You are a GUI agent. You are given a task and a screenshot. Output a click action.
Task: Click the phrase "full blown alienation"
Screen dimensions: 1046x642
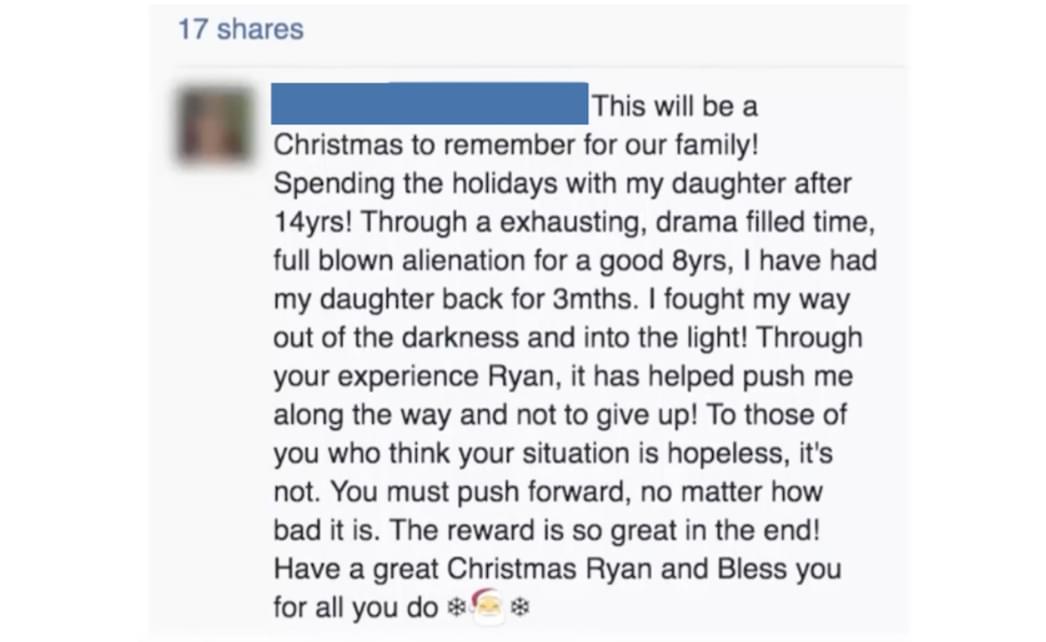point(399,260)
